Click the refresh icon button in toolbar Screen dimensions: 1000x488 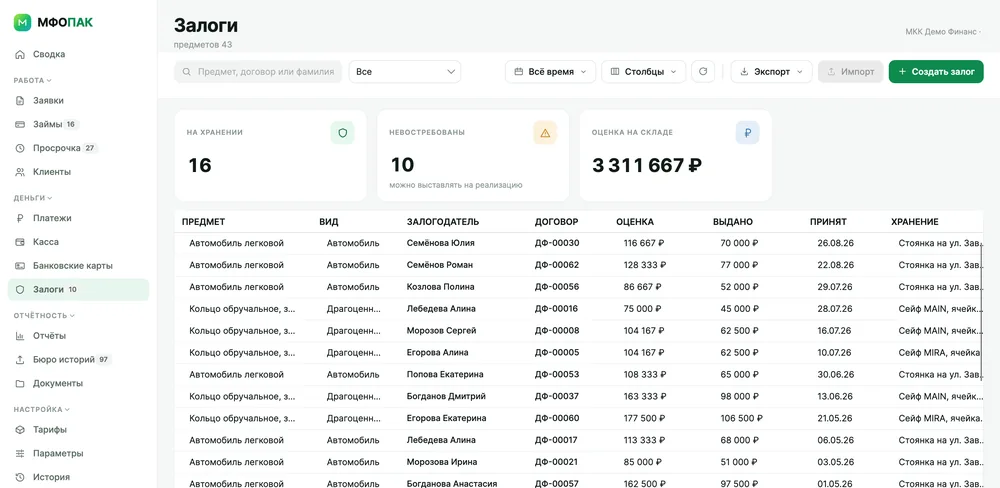703,71
